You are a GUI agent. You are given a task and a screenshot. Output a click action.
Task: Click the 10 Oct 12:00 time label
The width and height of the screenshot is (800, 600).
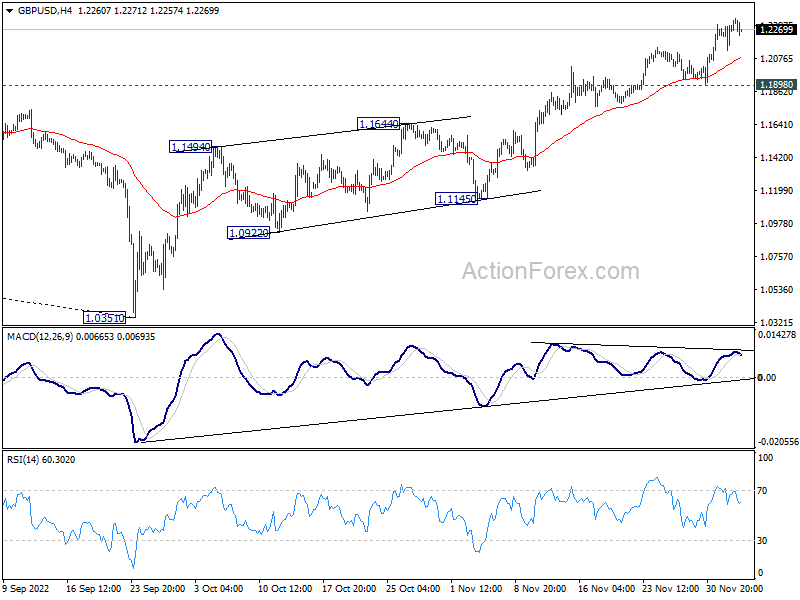(285, 589)
